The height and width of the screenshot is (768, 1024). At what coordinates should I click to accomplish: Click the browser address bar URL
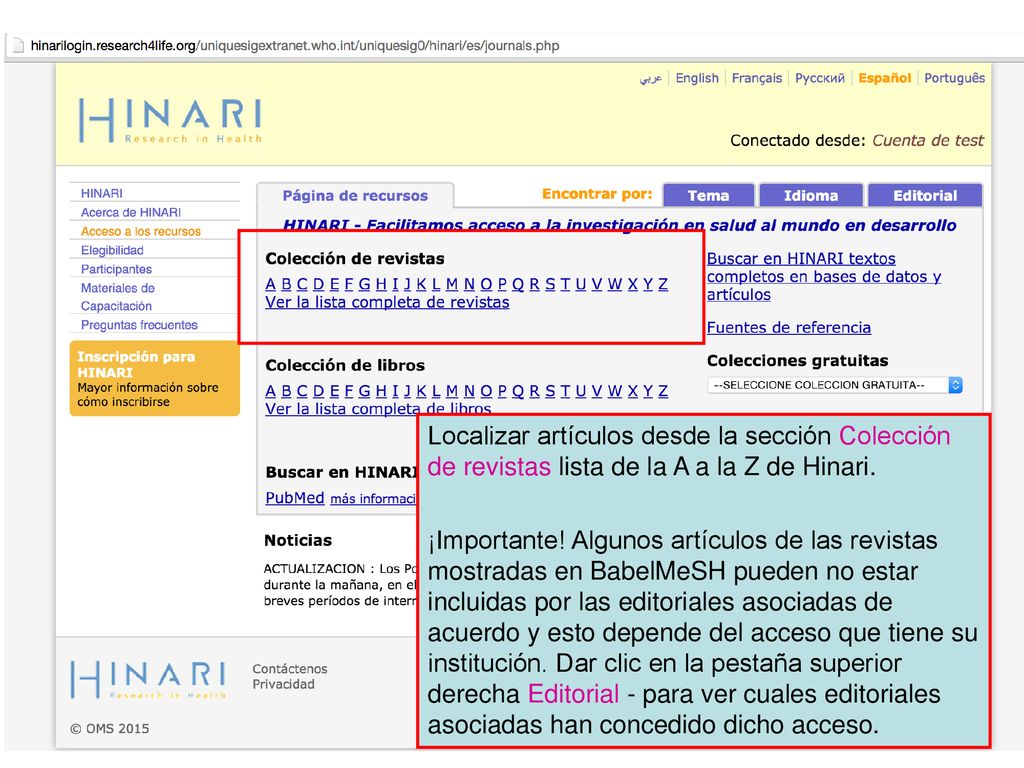pyautogui.click(x=295, y=46)
